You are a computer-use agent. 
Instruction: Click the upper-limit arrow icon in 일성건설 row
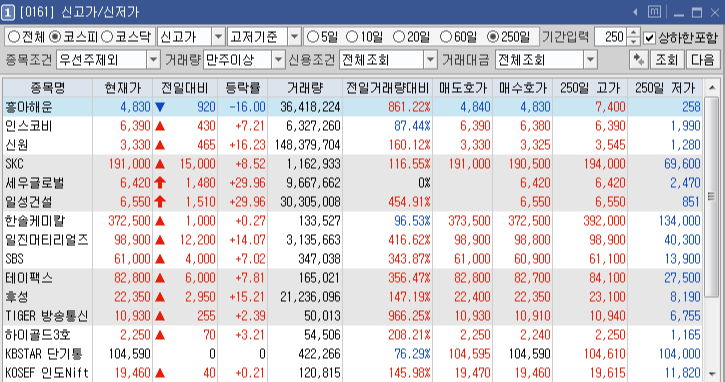tap(160, 202)
